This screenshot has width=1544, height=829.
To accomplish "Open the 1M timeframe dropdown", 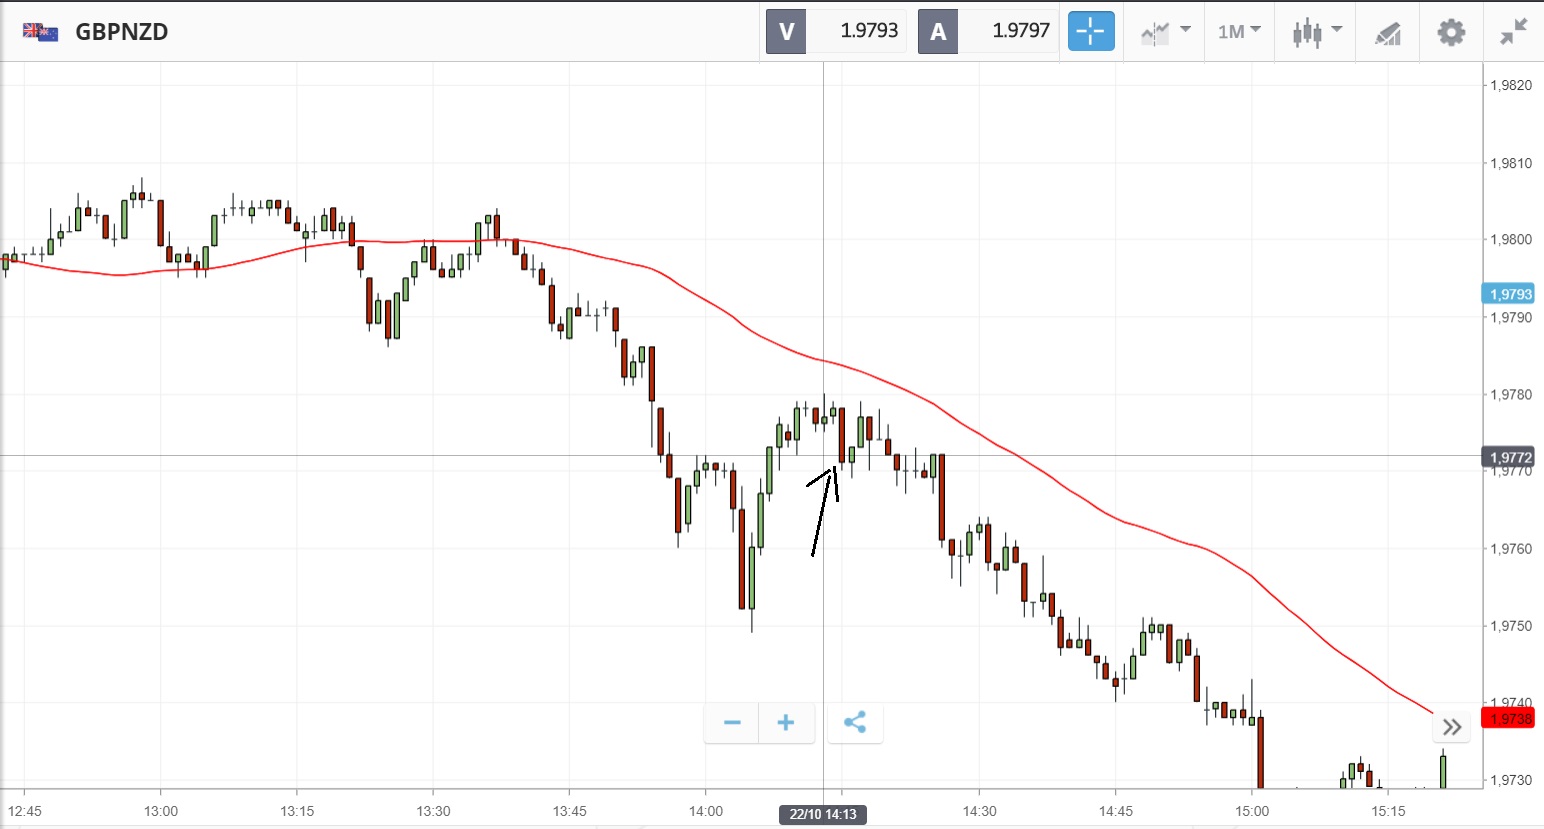I will point(1239,32).
